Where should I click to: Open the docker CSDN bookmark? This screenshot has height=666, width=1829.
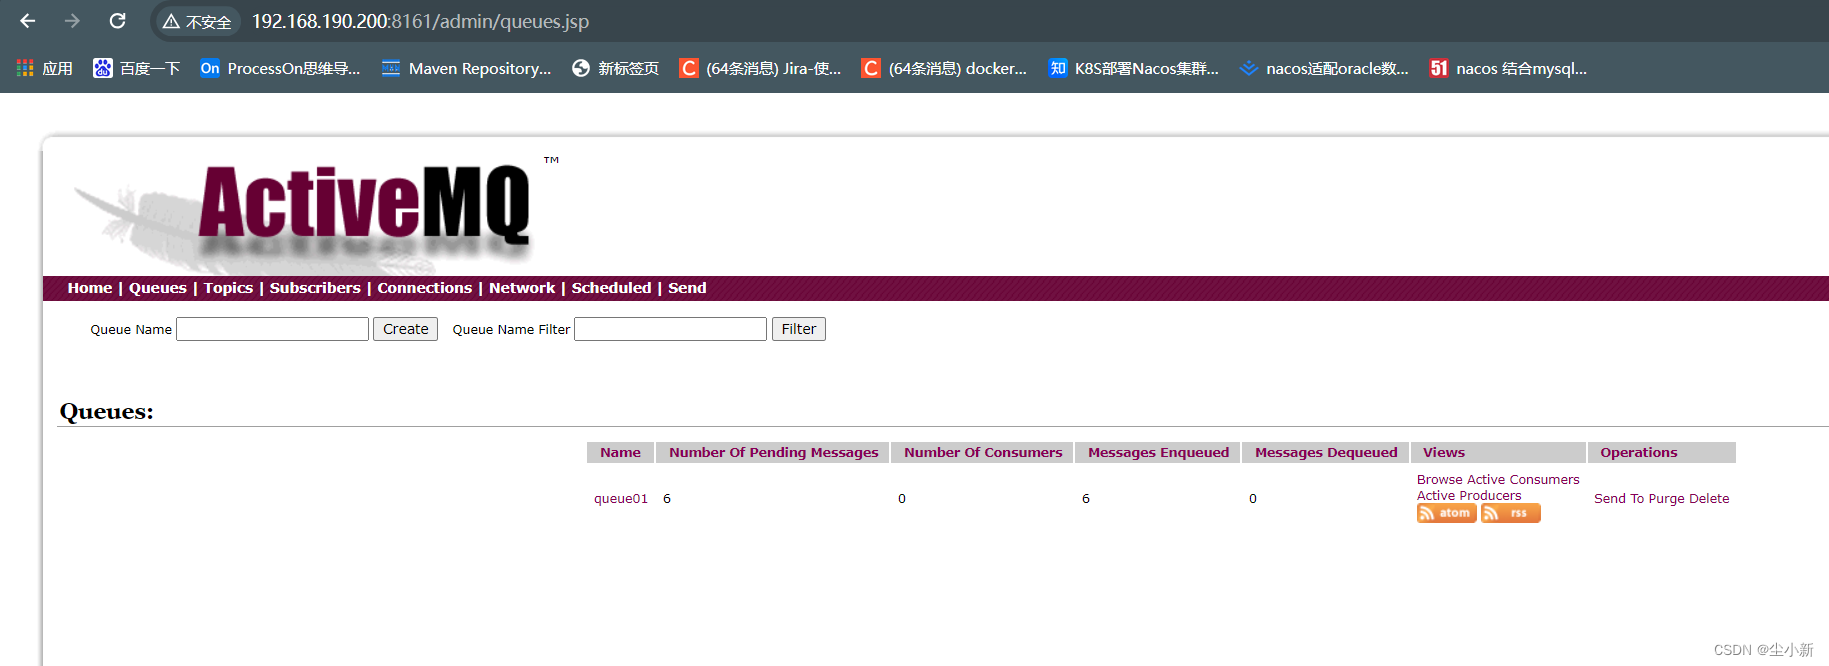coord(945,68)
